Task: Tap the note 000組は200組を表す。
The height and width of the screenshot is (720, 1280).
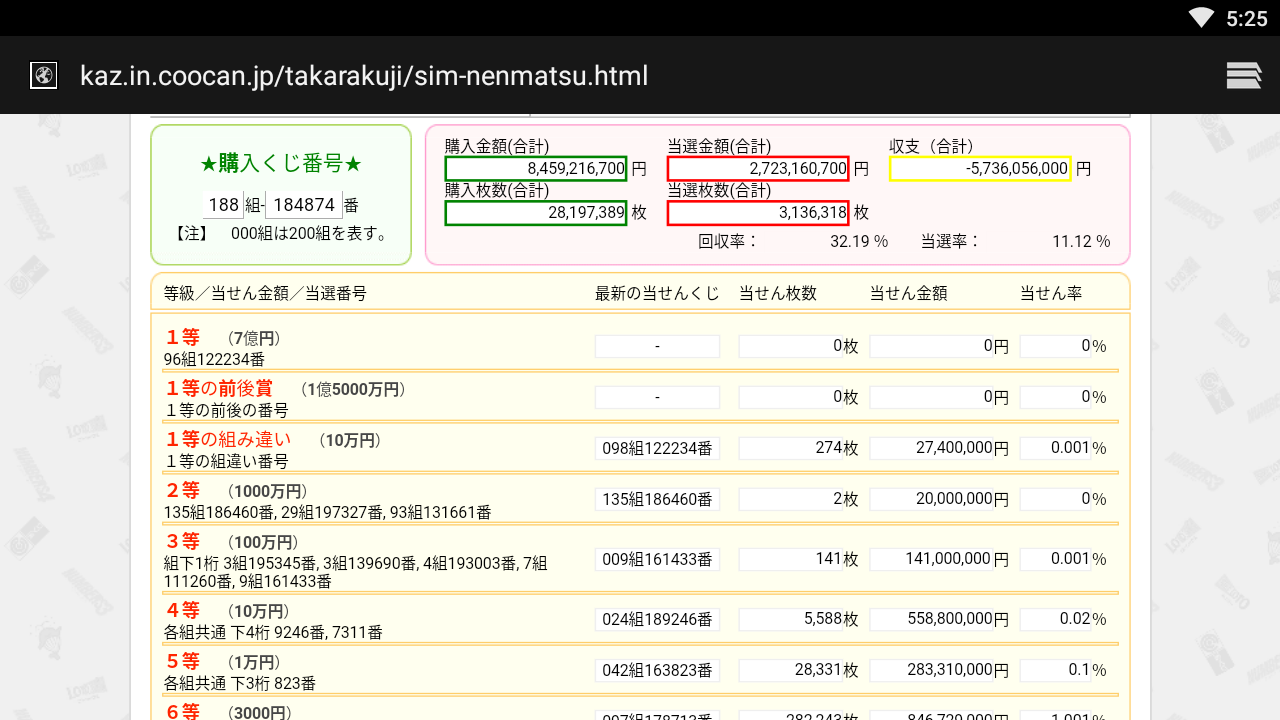Action: click(309, 234)
